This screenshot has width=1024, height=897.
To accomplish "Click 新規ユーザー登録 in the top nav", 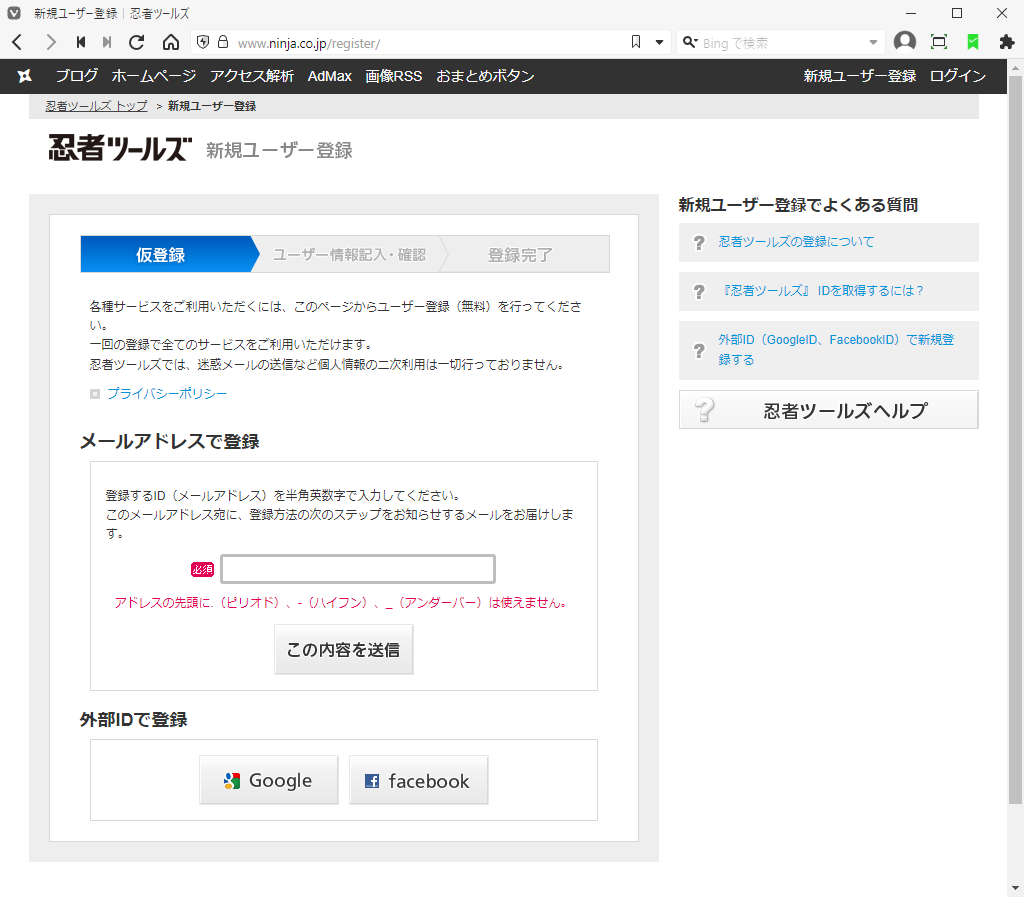I will [859, 76].
